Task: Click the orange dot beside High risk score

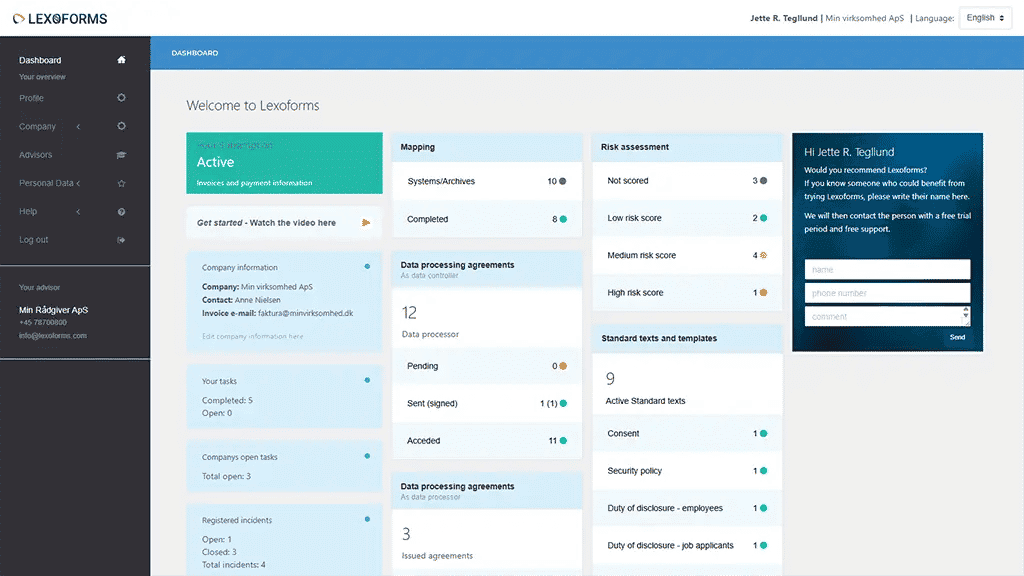Action: click(763, 293)
